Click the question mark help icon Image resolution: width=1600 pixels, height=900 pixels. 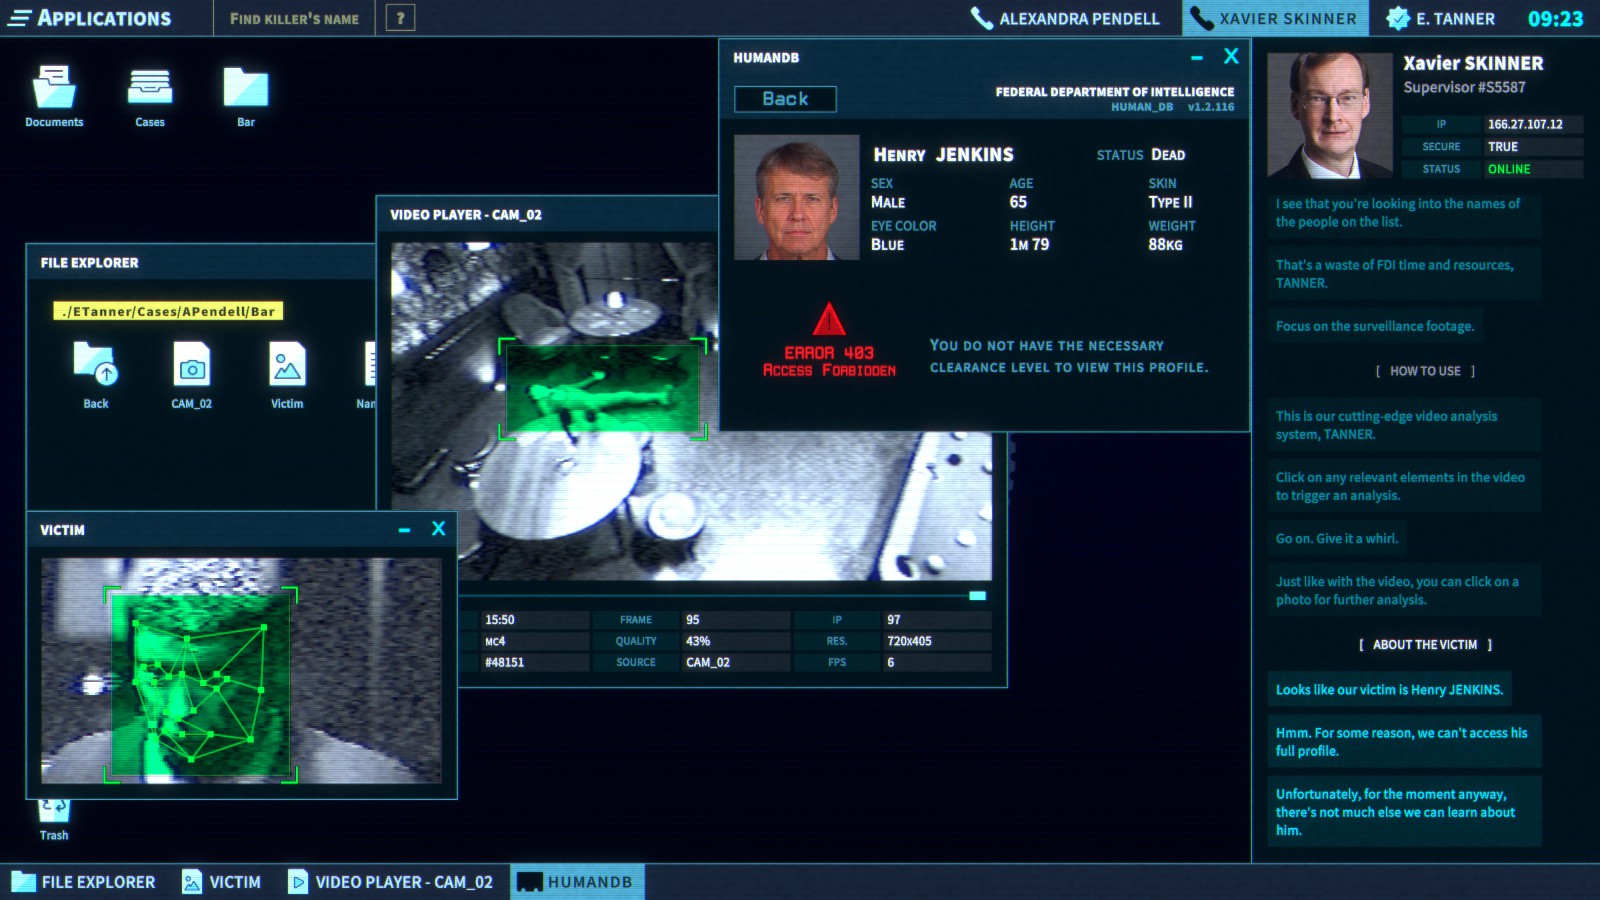pos(401,17)
